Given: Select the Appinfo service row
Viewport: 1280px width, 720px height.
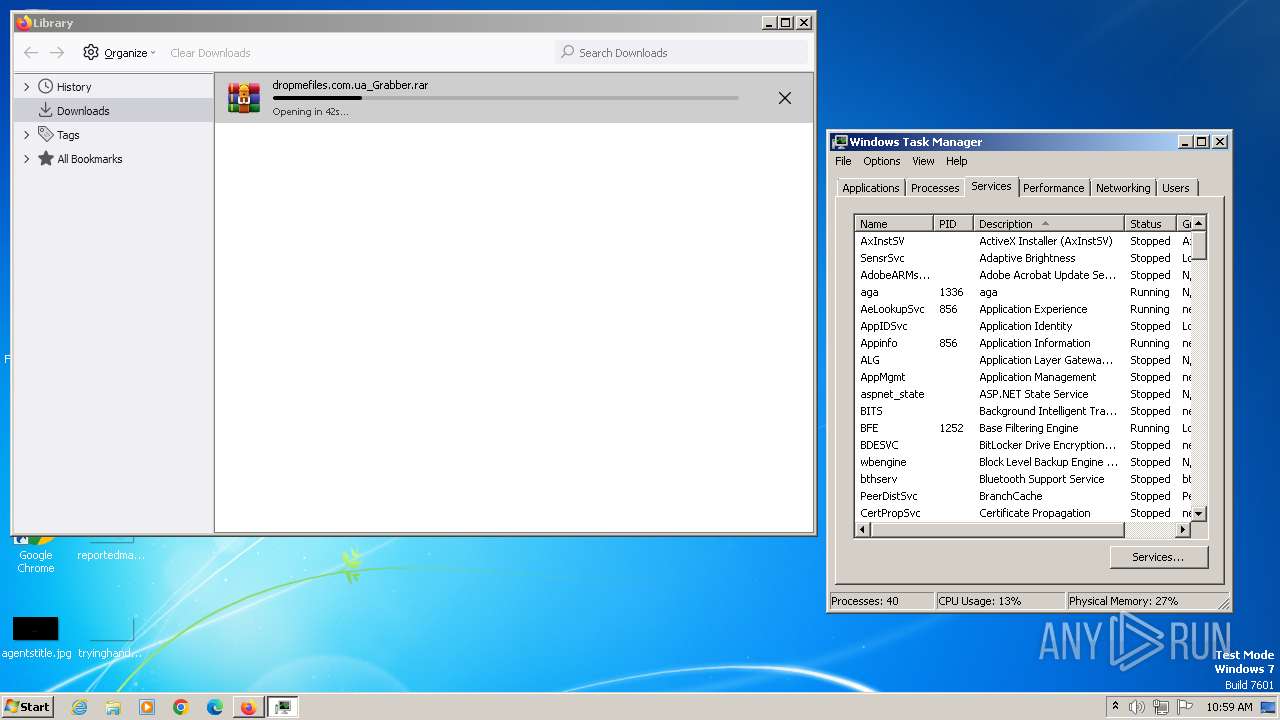Looking at the screenshot, I should tap(1023, 343).
